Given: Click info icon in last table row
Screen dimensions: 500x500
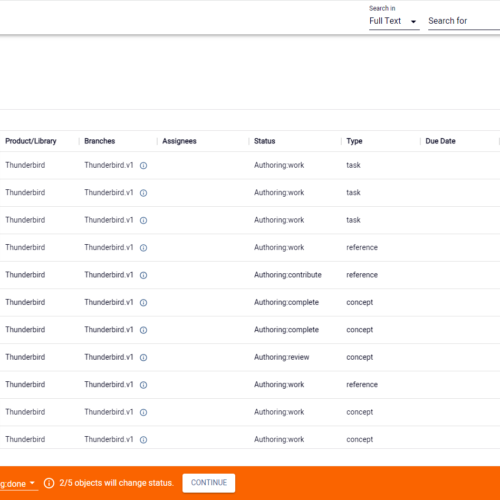Looking at the screenshot, I should click(143, 440).
